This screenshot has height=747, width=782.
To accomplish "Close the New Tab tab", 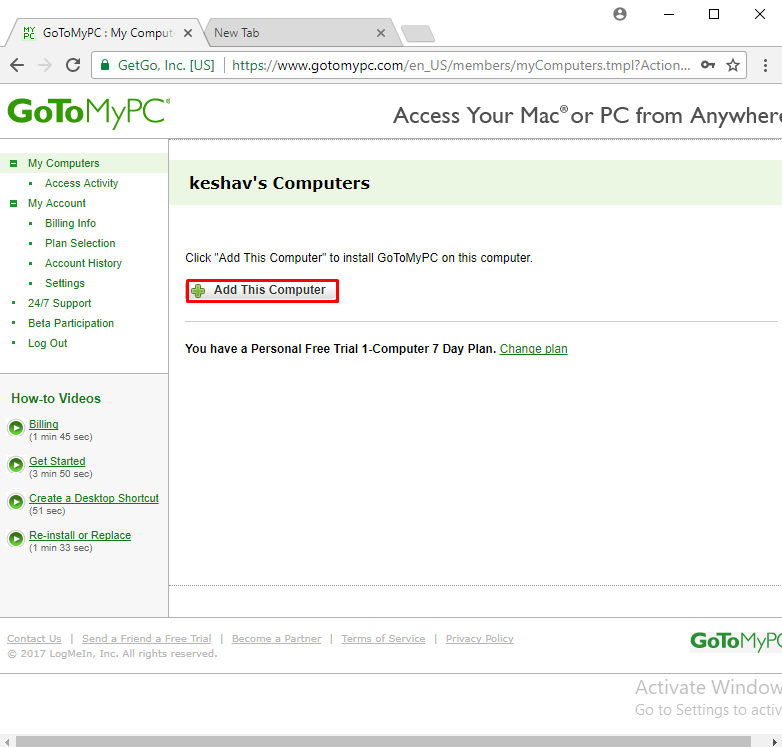I will pos(381,33).
